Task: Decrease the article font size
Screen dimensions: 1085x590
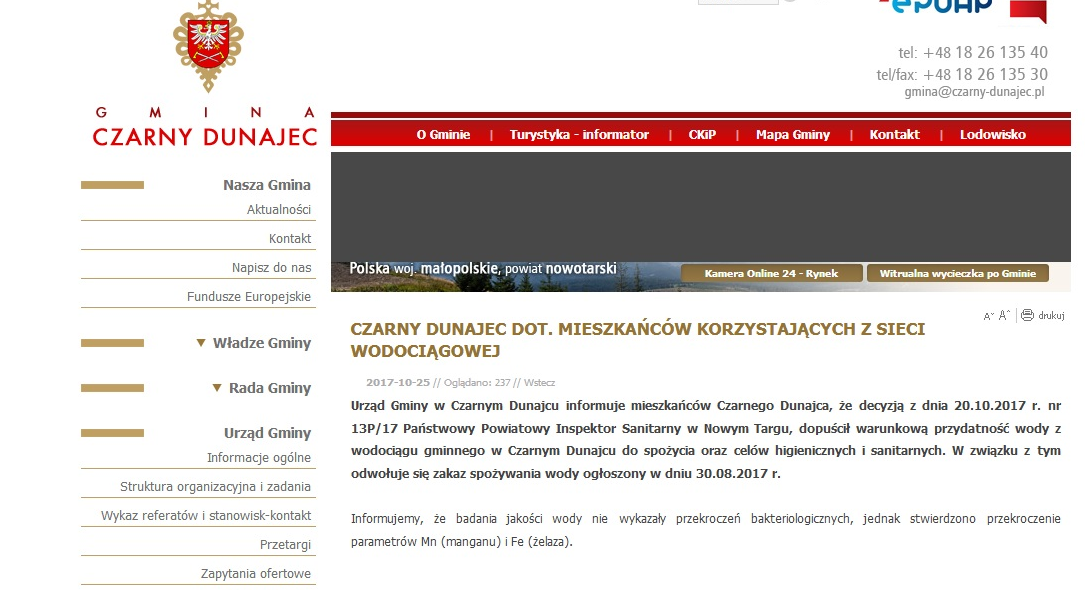Action: coord(988,316)
